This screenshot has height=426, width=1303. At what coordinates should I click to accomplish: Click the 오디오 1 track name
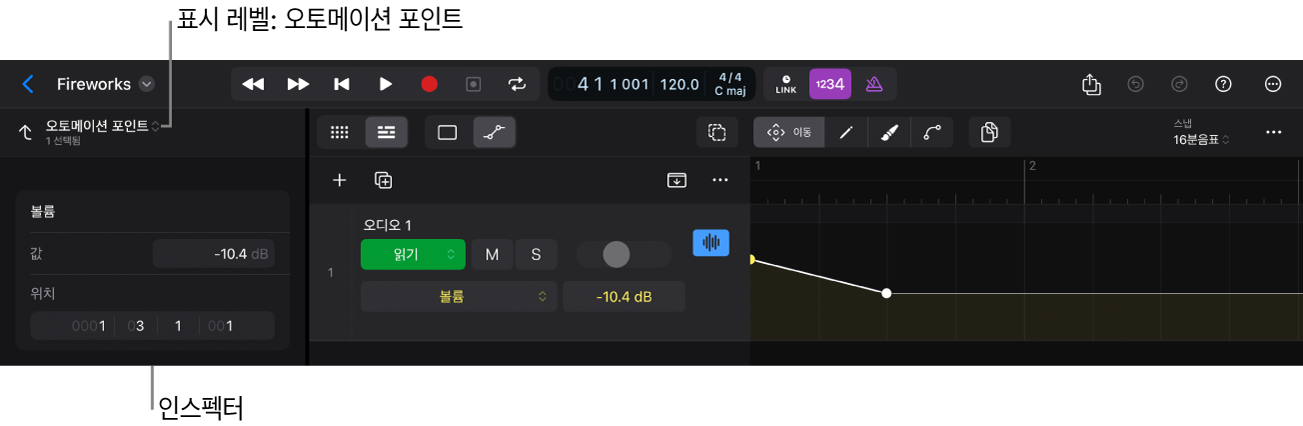point(388,225)
